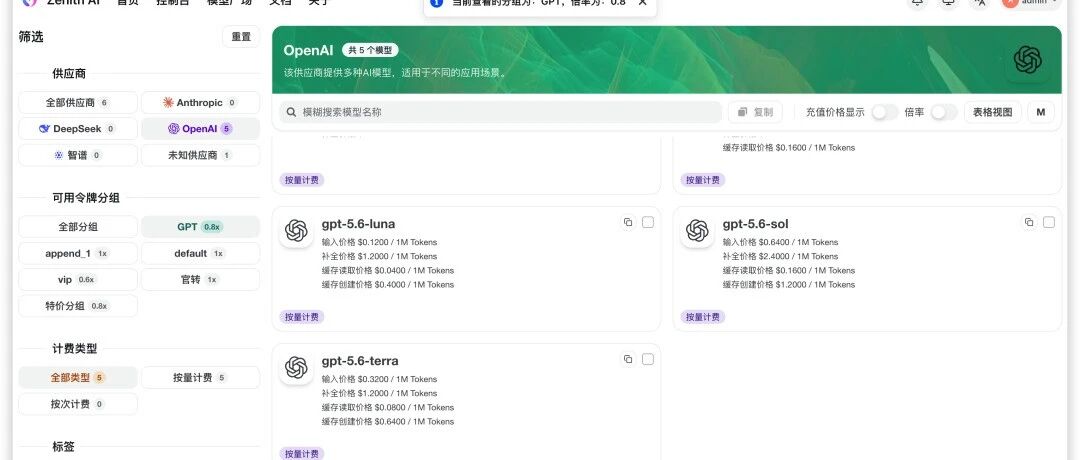Image resolution: width=1080 pixels, height=460 pixels.
Task: Click terra's 输入价格 $0.3200 line
Action: pos(380,379)
